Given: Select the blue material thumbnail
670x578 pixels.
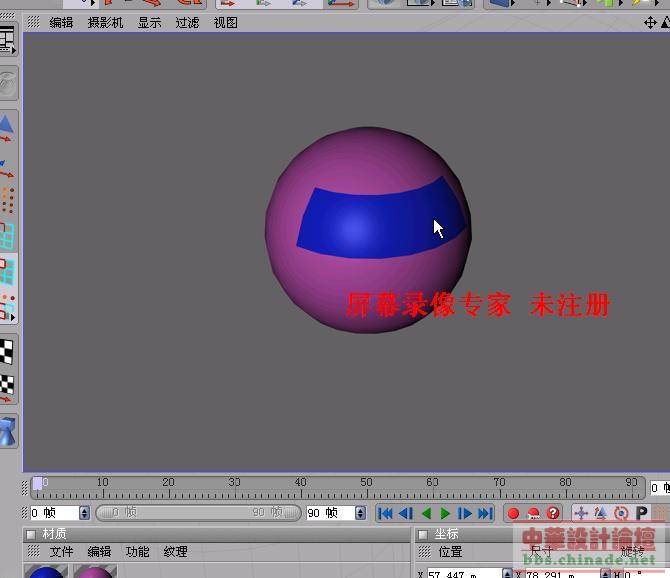Looking at the screenshot, I should pyautogui.click(x=47, y=572).
